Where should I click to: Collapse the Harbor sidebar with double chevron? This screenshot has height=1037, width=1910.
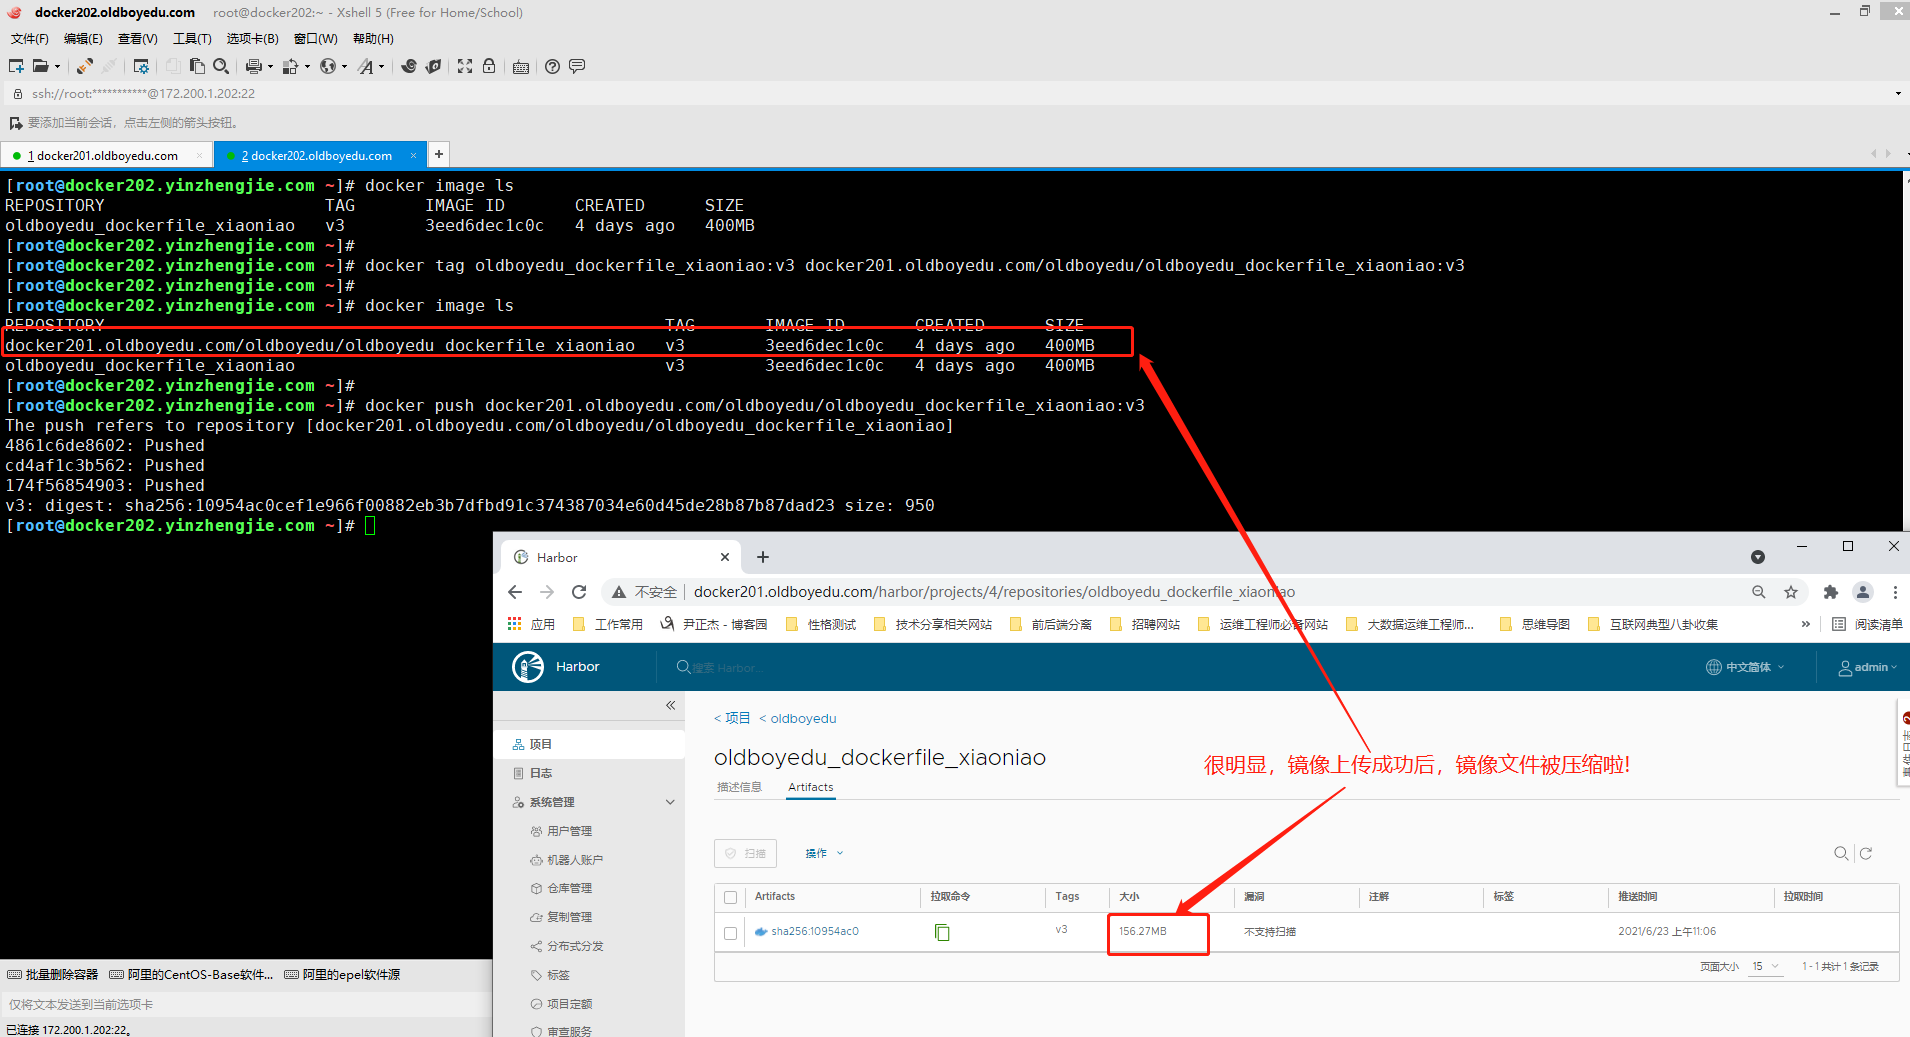670,705
